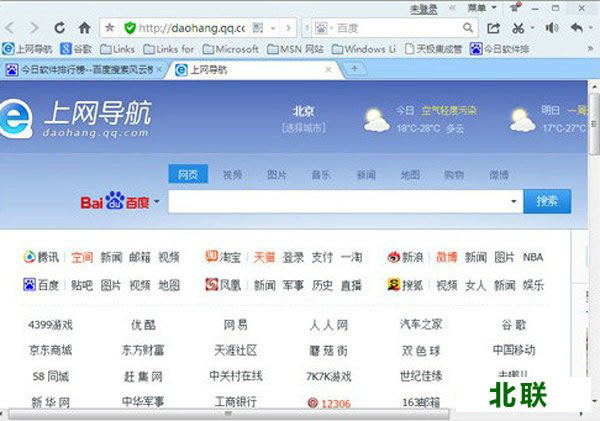Image resolution: width=600 pixels, height=421 pixels.
Task: Open the 优酷 link
Action: (x=143, y=325)
